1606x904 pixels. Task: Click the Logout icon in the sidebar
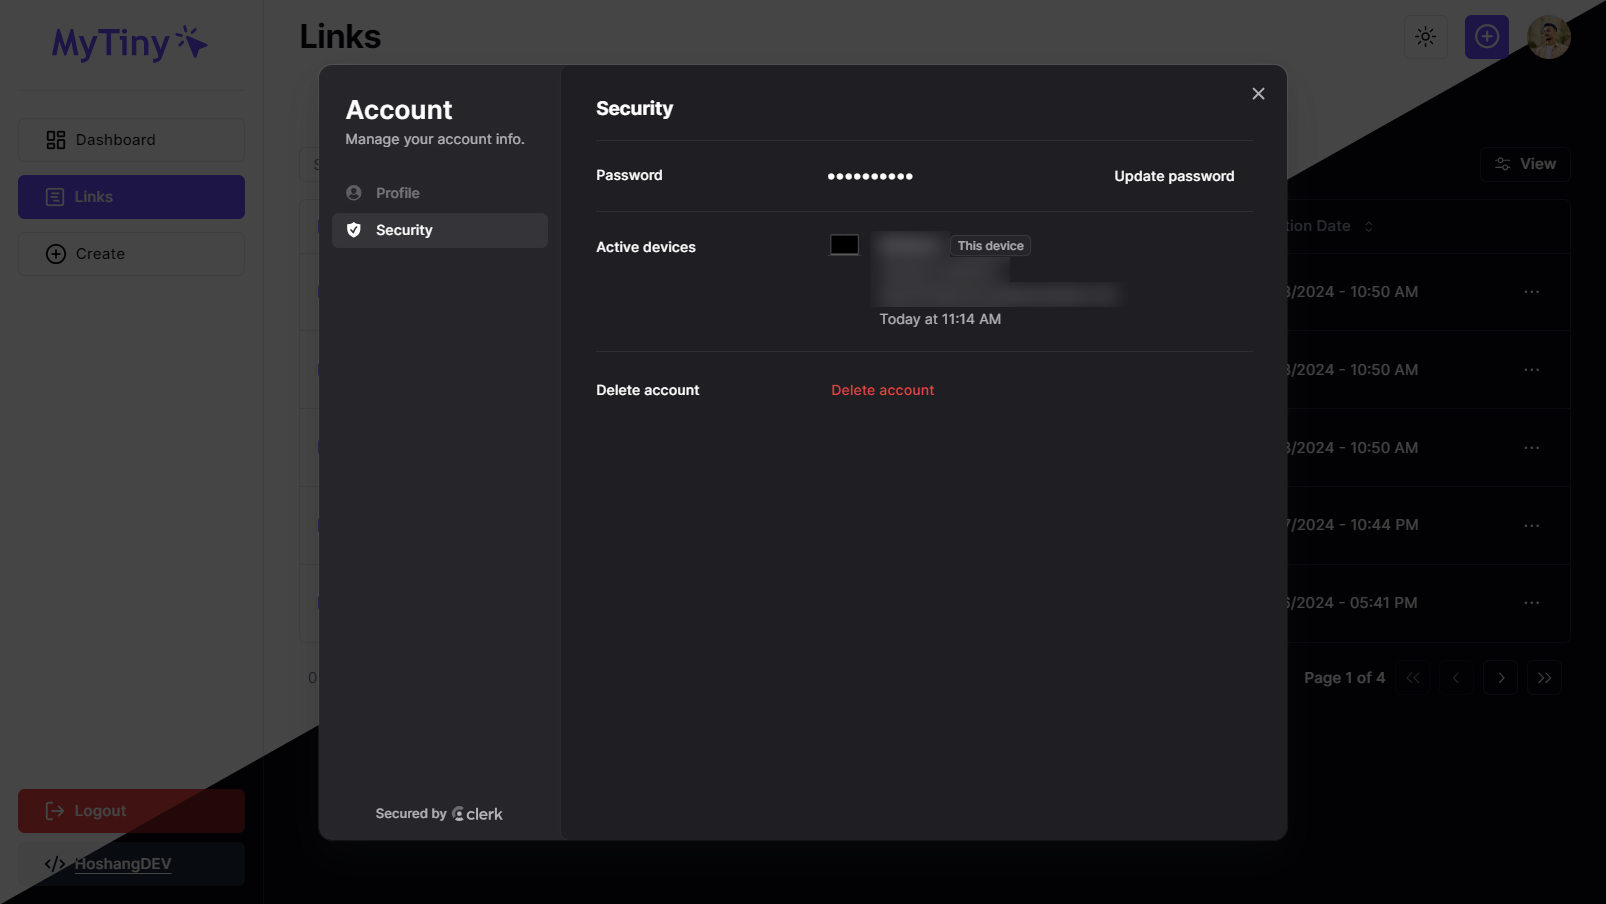coord(55,810)
